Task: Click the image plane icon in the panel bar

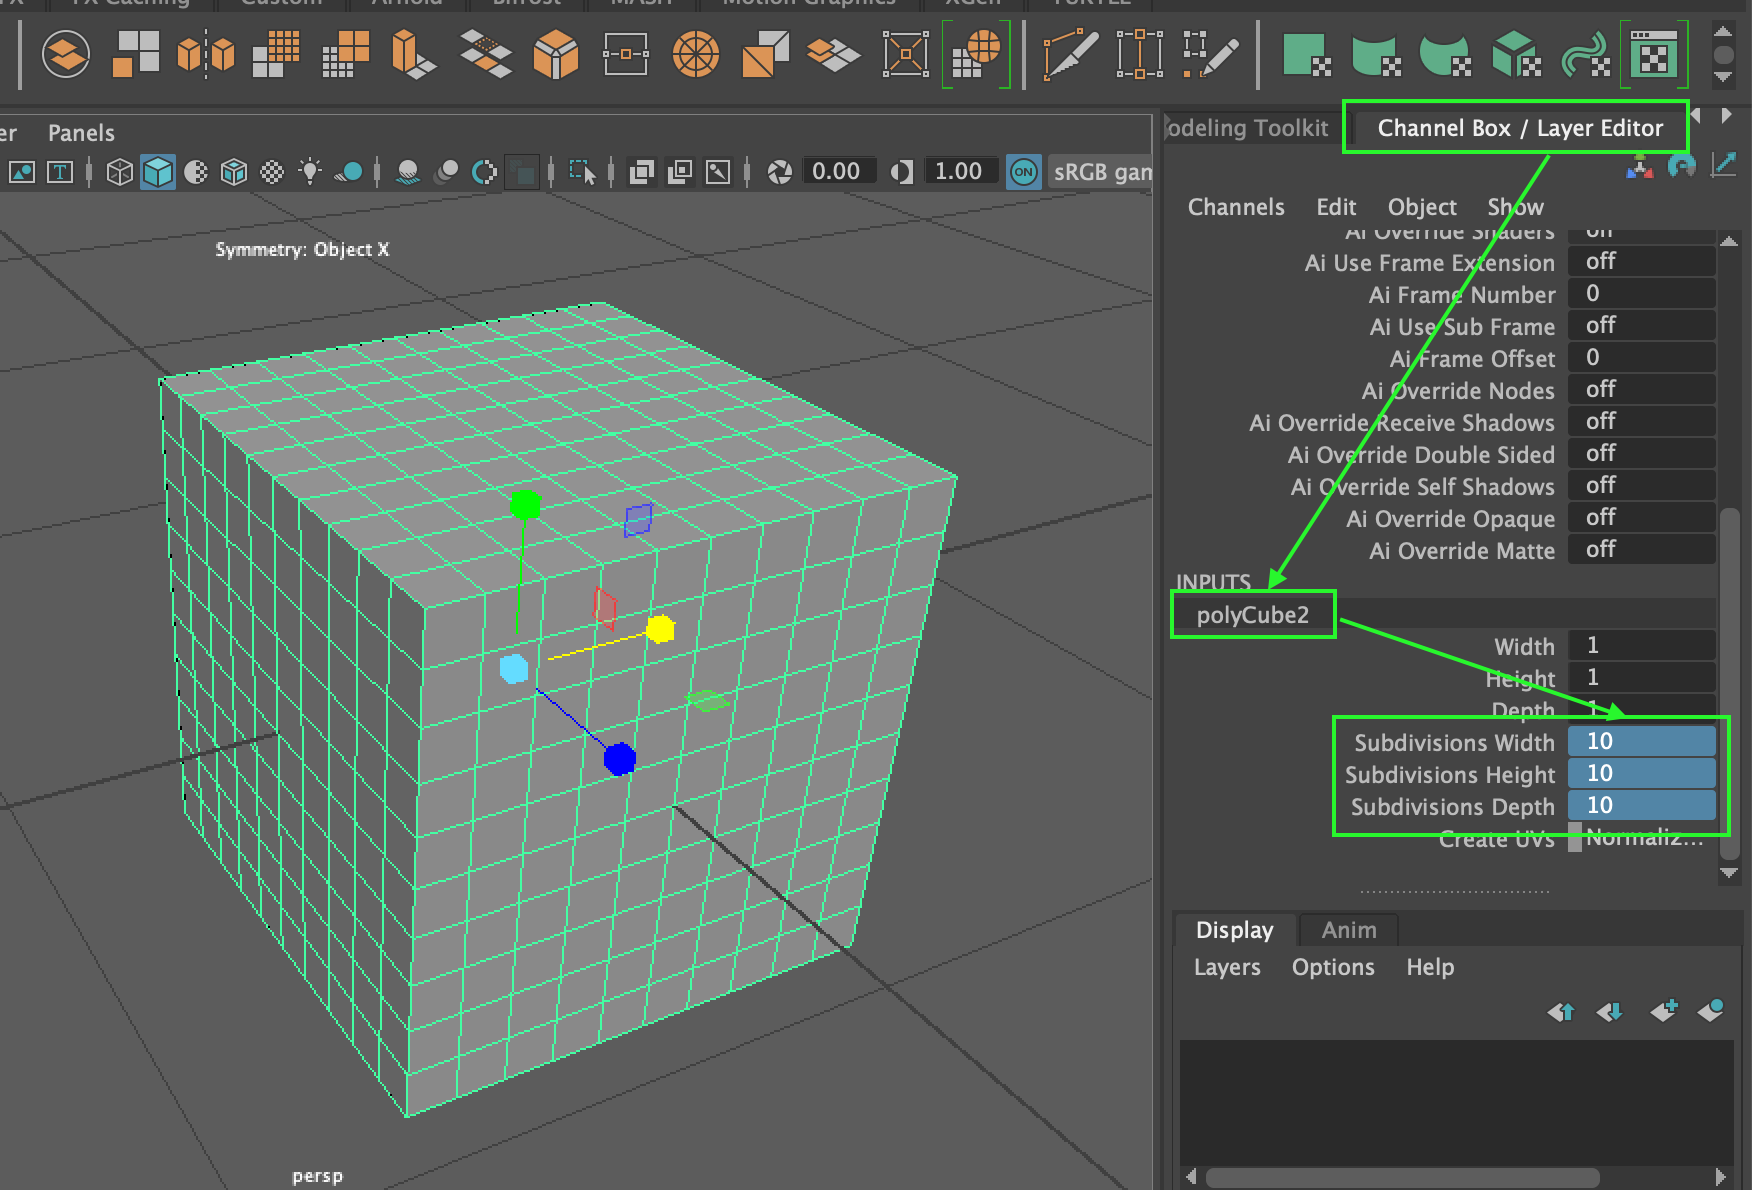Action: tap(22, 172)
